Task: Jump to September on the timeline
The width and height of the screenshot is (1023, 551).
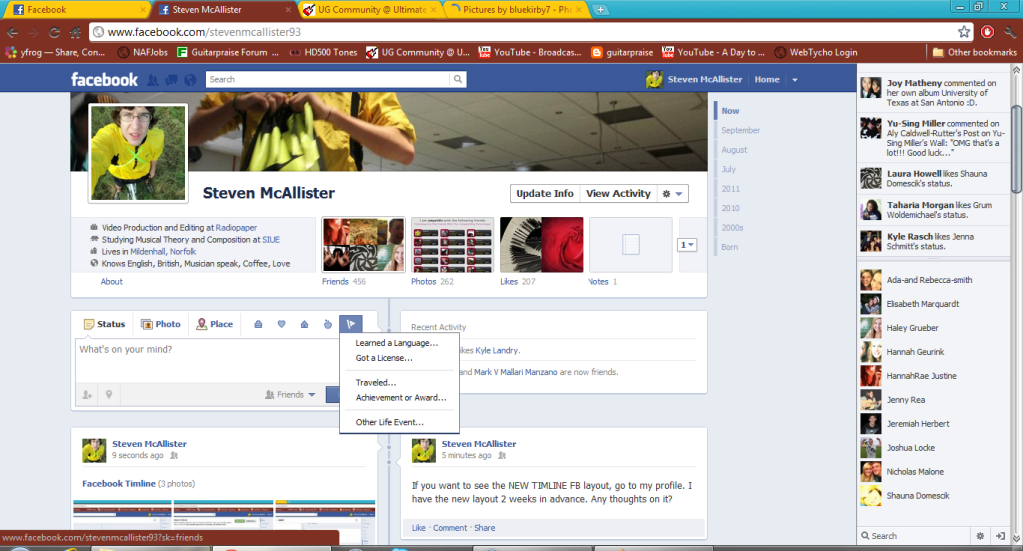Action: pyautogui.click(x=741, y=130)
